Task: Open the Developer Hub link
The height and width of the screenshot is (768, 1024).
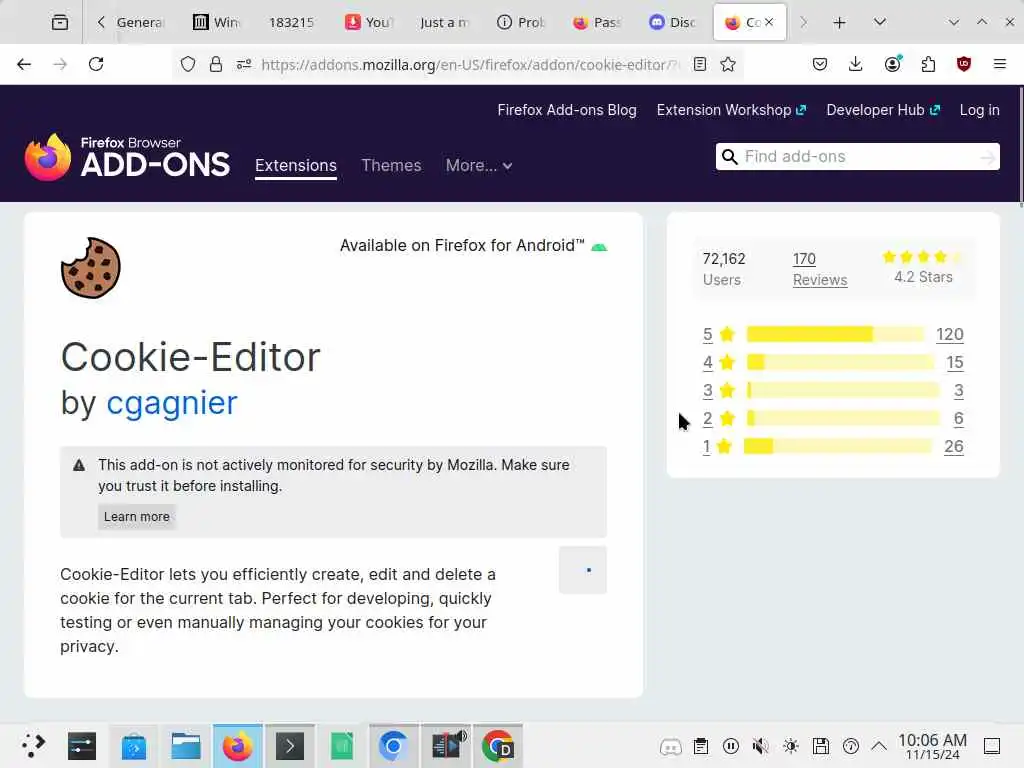Action: tap(883, 110)
